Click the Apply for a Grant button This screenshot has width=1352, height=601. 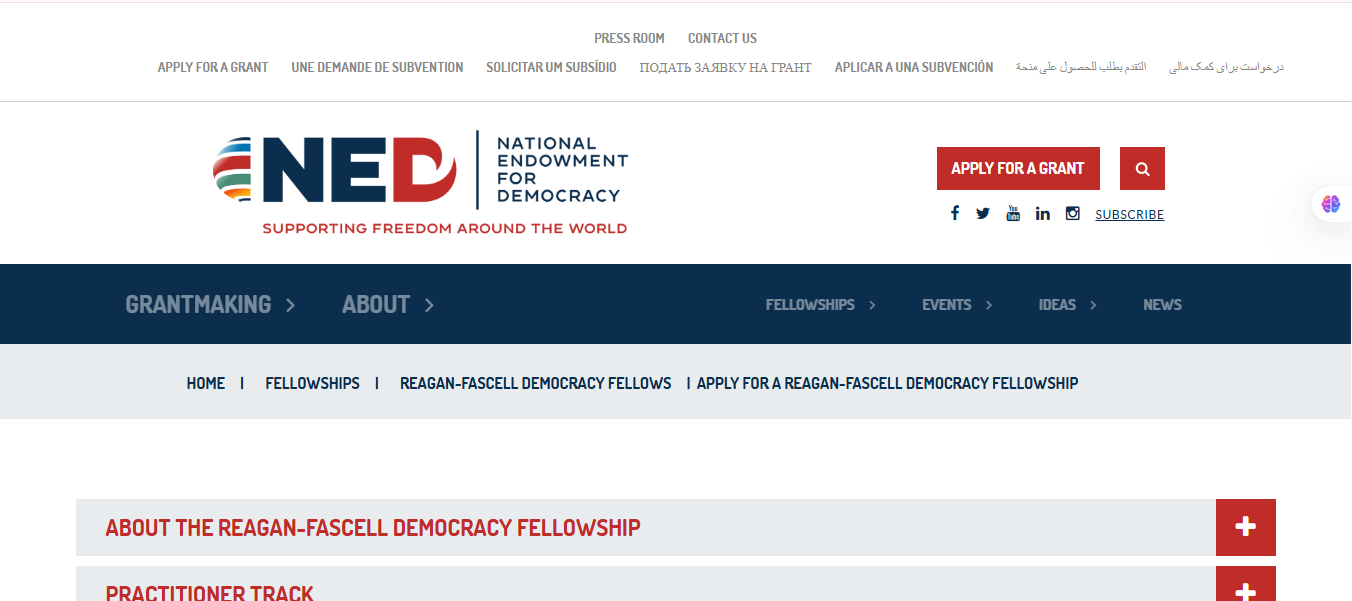coord(1018,168)
